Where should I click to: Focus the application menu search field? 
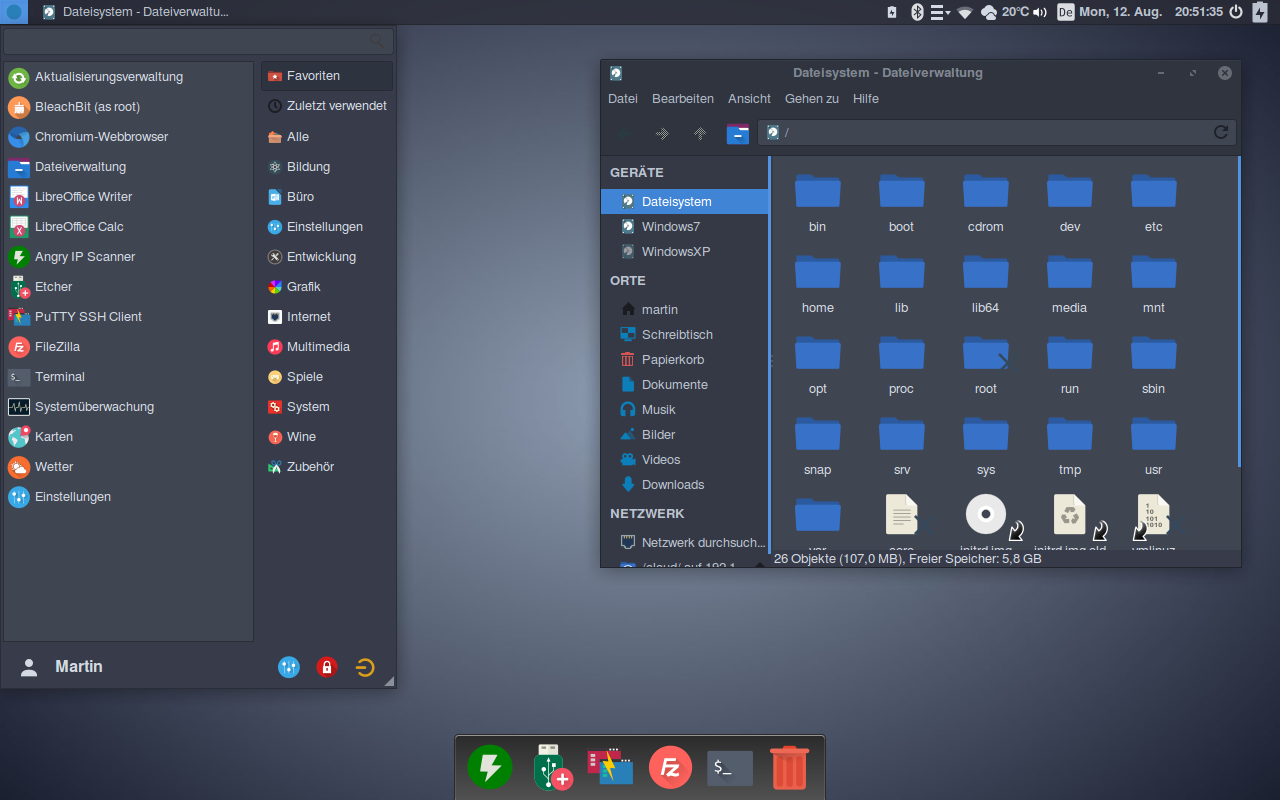tap(197, 41)
